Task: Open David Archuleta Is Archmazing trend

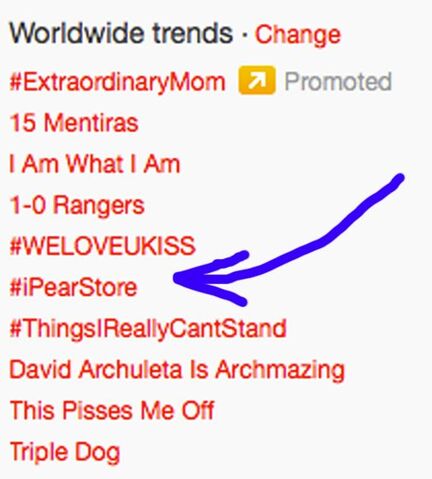Action: coord(177,370)
